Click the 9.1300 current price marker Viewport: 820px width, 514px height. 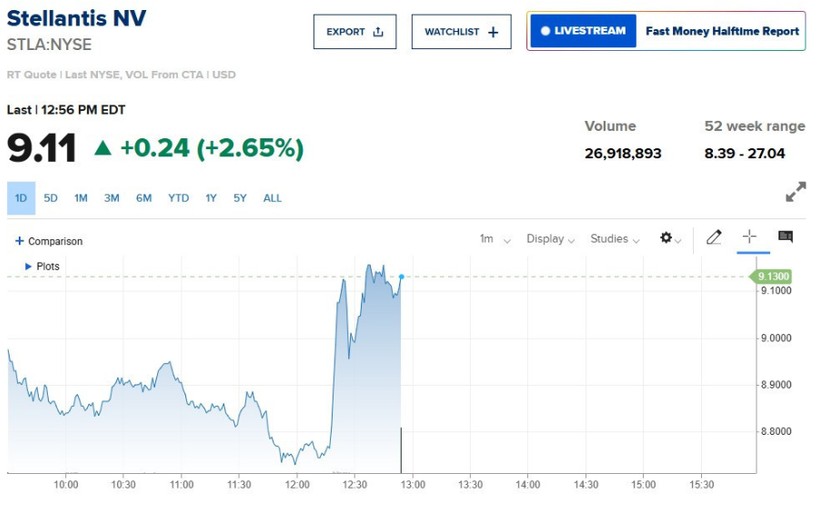pos(775,276)
